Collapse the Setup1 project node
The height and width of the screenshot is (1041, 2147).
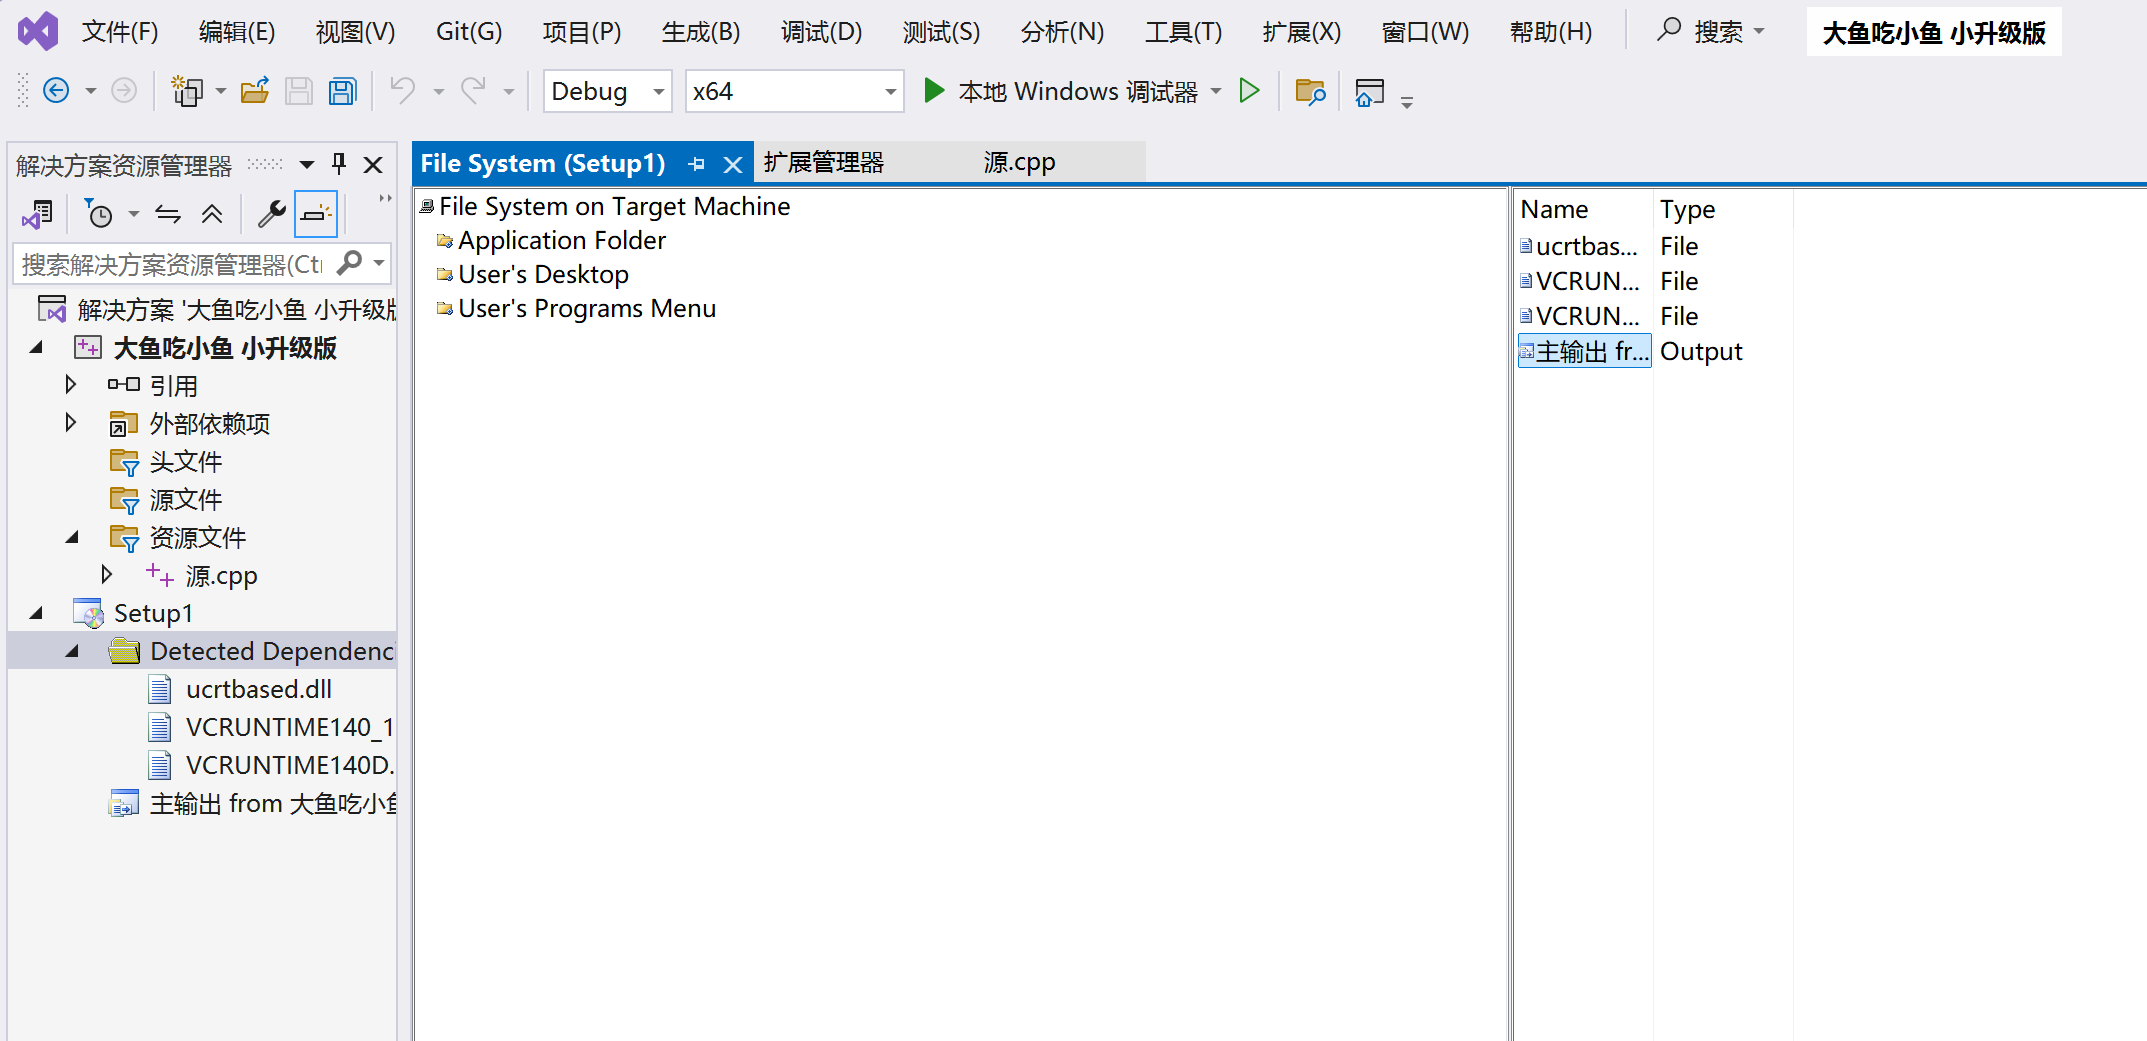click(36, 613)
